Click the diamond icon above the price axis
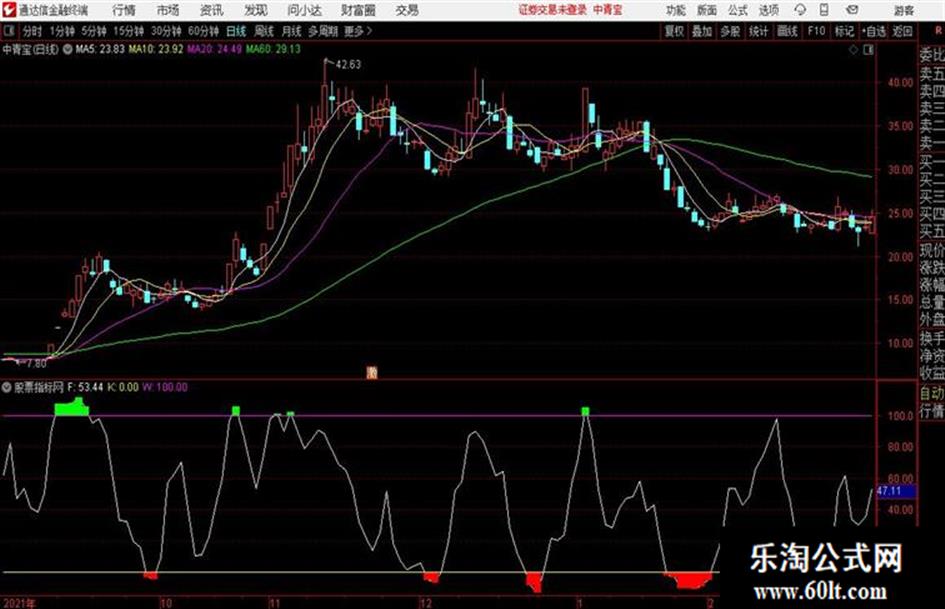945x609 pixels. point(853,50)
